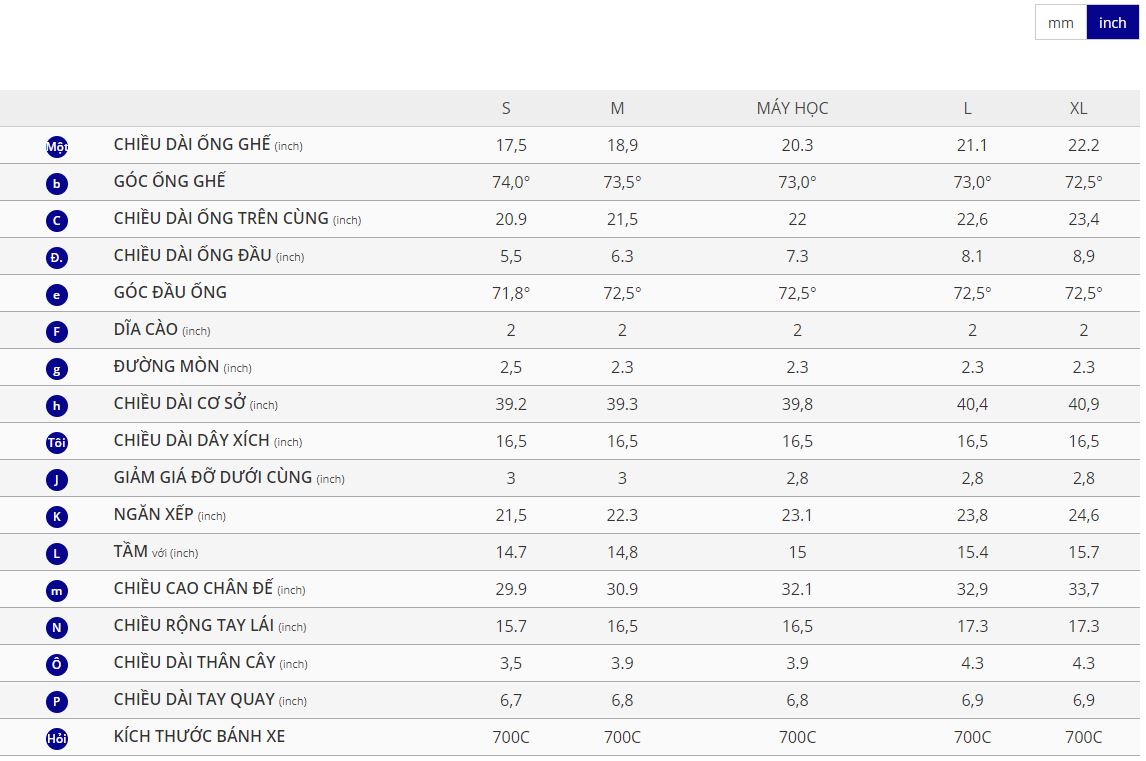This screenshot has height=761, width=1146.
Task: Switch units to mm
Action: tap(1060, 23)
